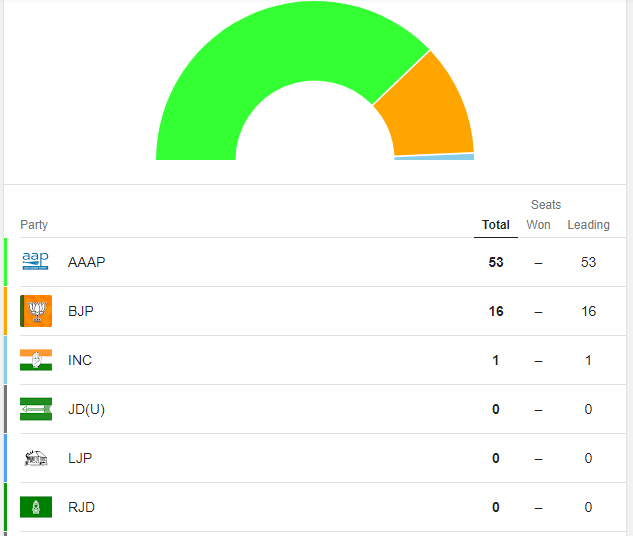Select the Total seats column tab
Viewport: 633px width, 536px height.
pos(496,225)
